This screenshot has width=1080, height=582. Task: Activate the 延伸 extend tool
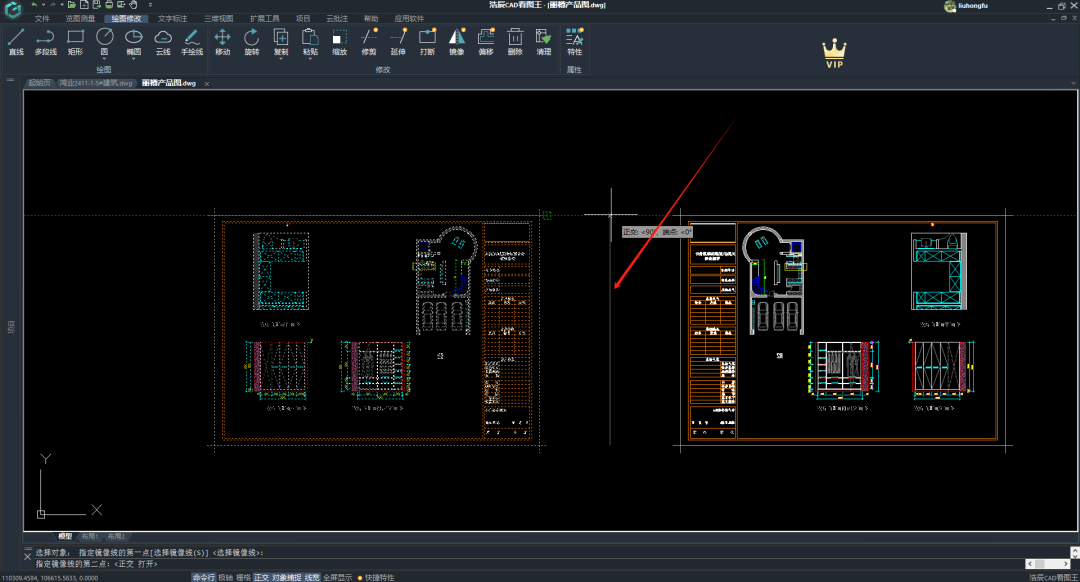click(x=398, y=41)
